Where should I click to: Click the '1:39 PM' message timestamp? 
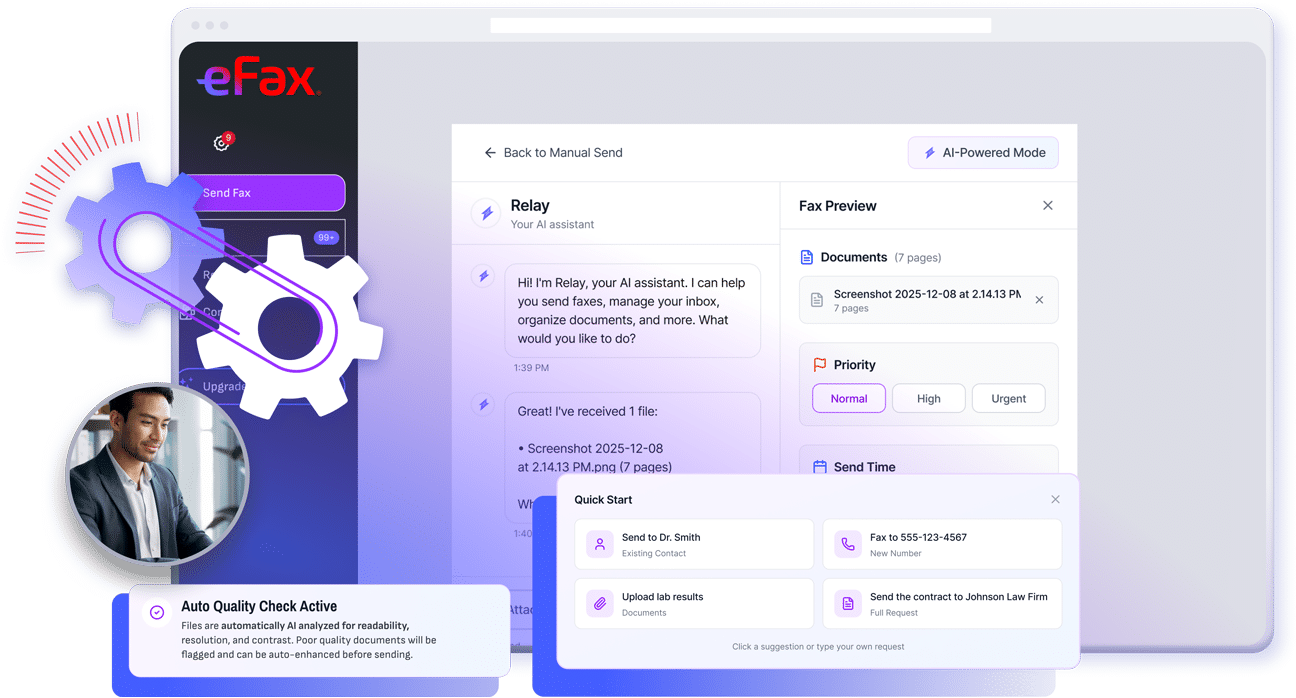point(531,368)
